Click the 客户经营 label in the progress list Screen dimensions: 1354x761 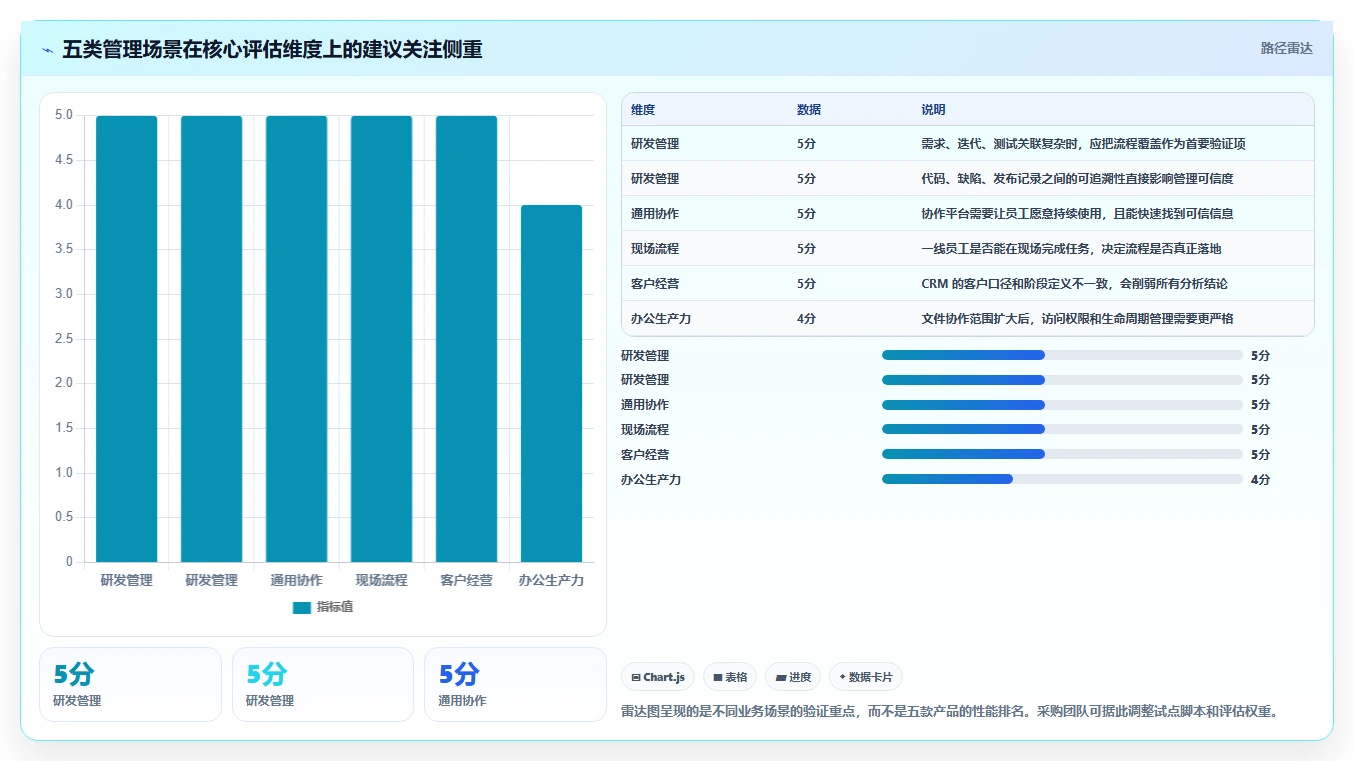click(x=645, y=455)
